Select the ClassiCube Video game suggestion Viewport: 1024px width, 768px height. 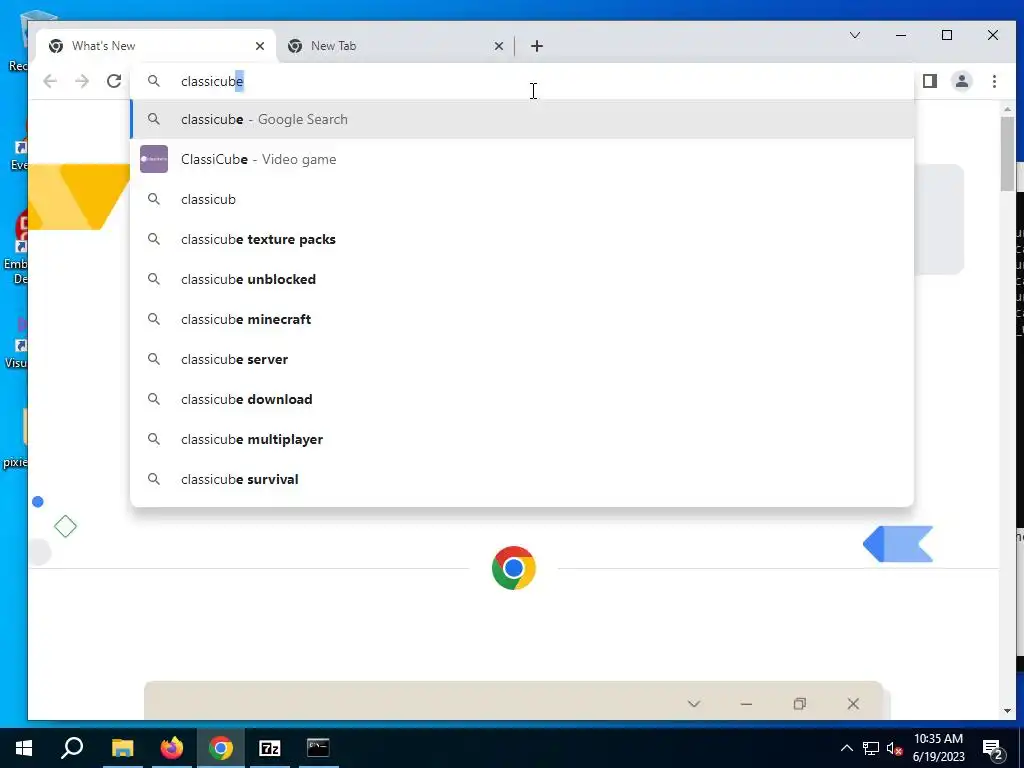(x=522, y=159)
